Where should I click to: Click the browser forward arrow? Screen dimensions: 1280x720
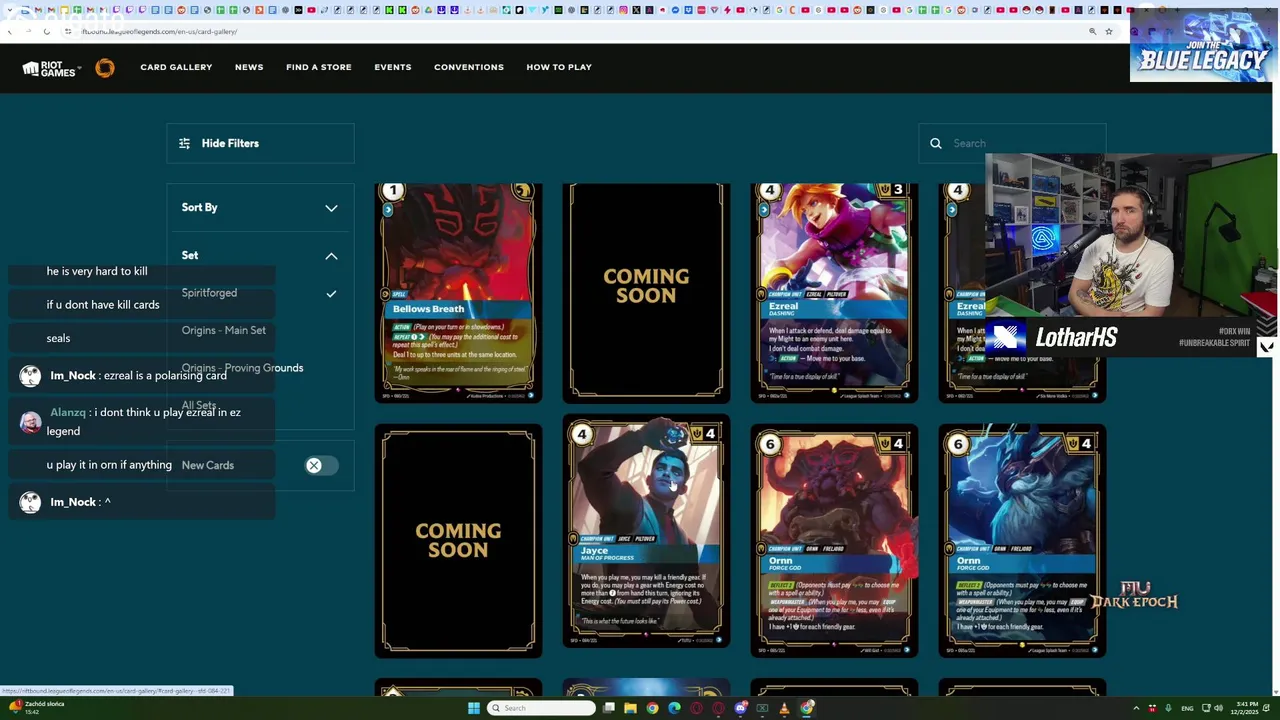(x=28, y=31)
